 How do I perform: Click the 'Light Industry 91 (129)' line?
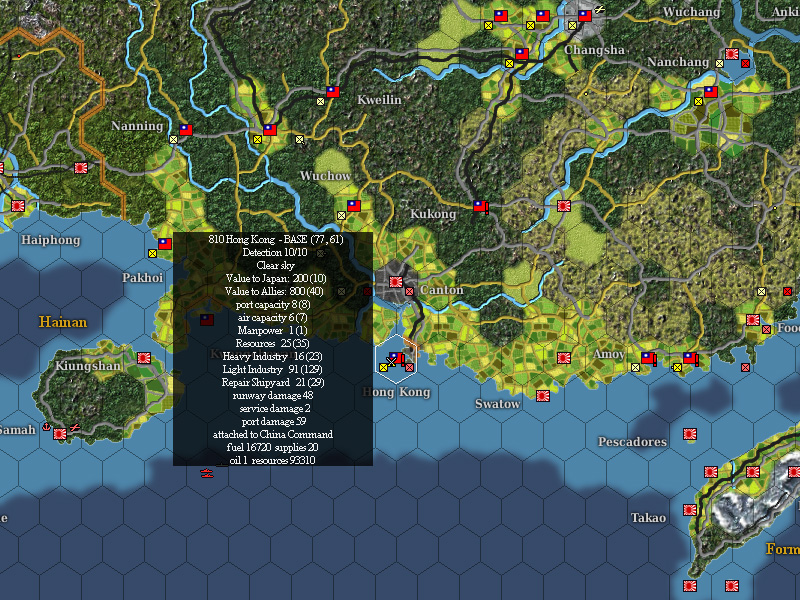click(x=272, y=369)
